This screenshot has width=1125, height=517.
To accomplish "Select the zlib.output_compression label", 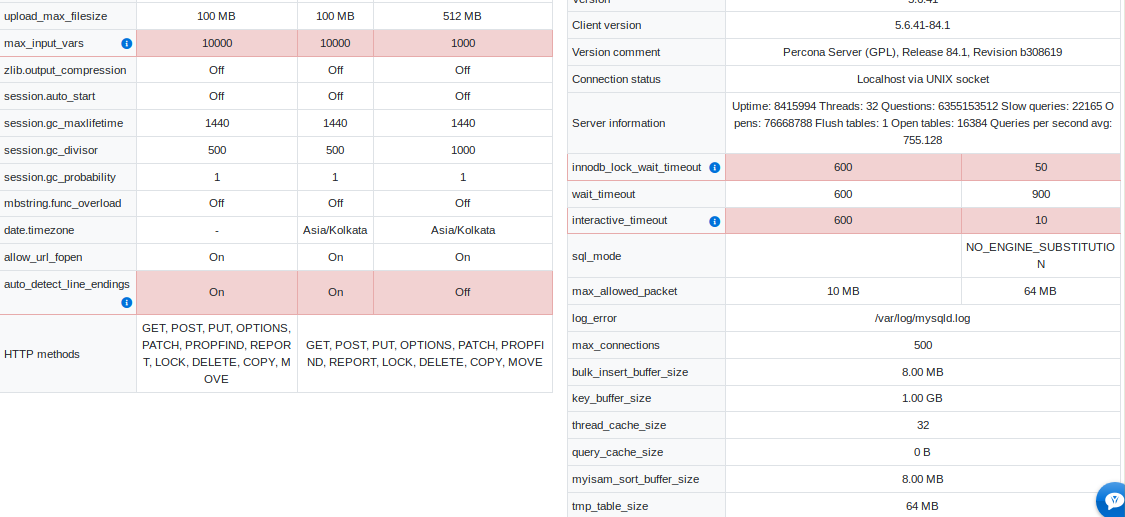I will coord(65,70).
